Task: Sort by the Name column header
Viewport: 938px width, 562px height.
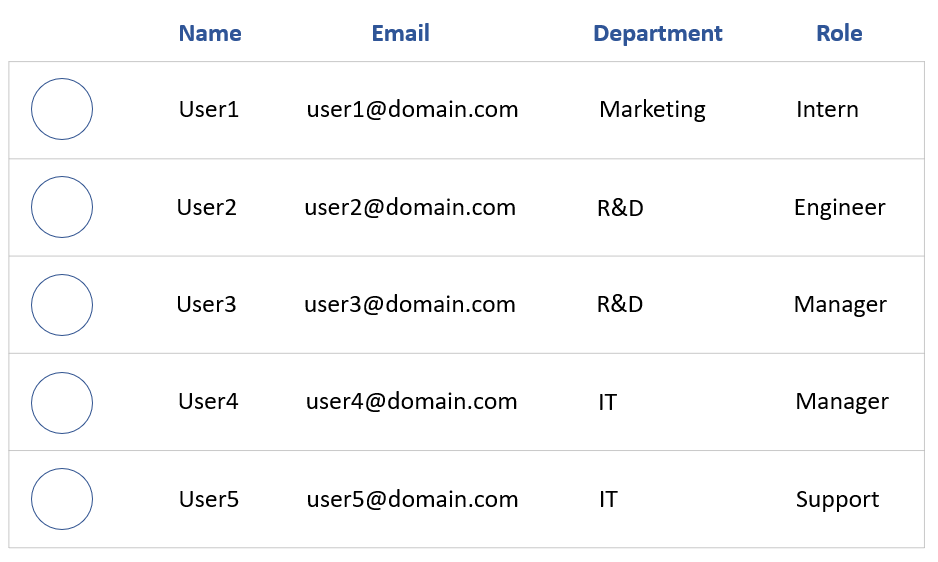Action: click(210, 33)
